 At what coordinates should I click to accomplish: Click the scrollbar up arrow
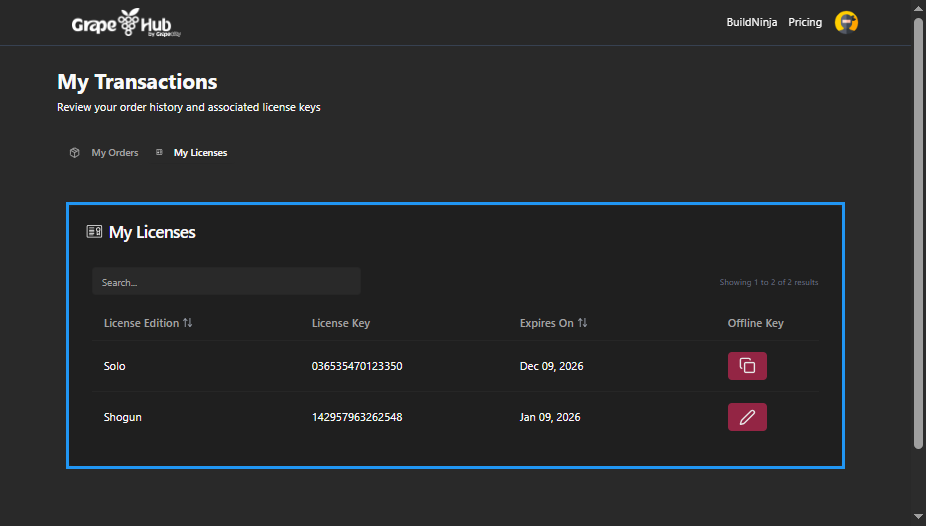pyautogui.click(x=918, y=7)
